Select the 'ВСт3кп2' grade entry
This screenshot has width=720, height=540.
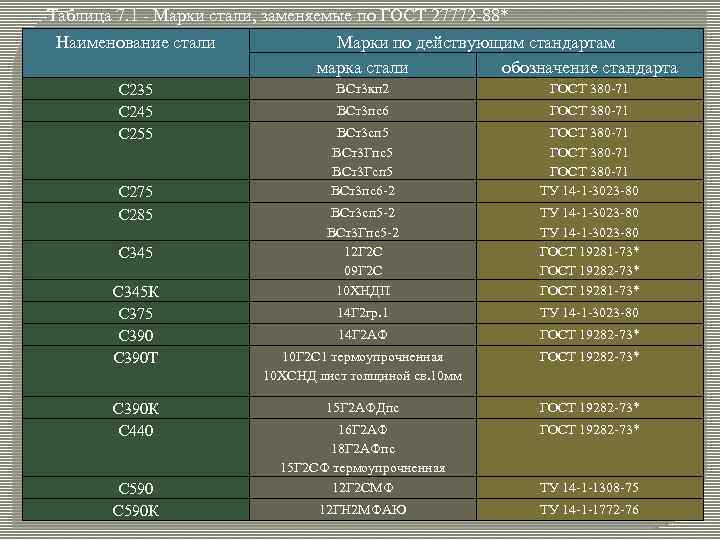click(x=363, y=89)
